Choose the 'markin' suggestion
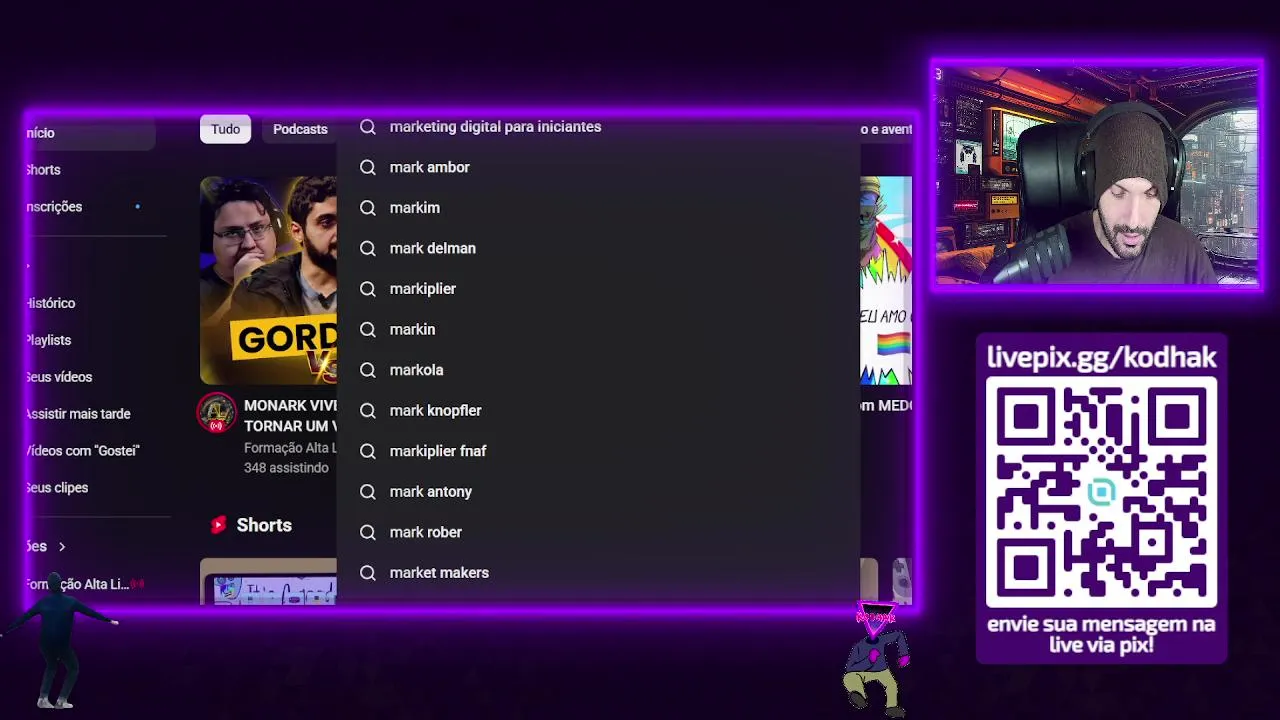Viewport: 1280px width, 720px height. [598, 329]
